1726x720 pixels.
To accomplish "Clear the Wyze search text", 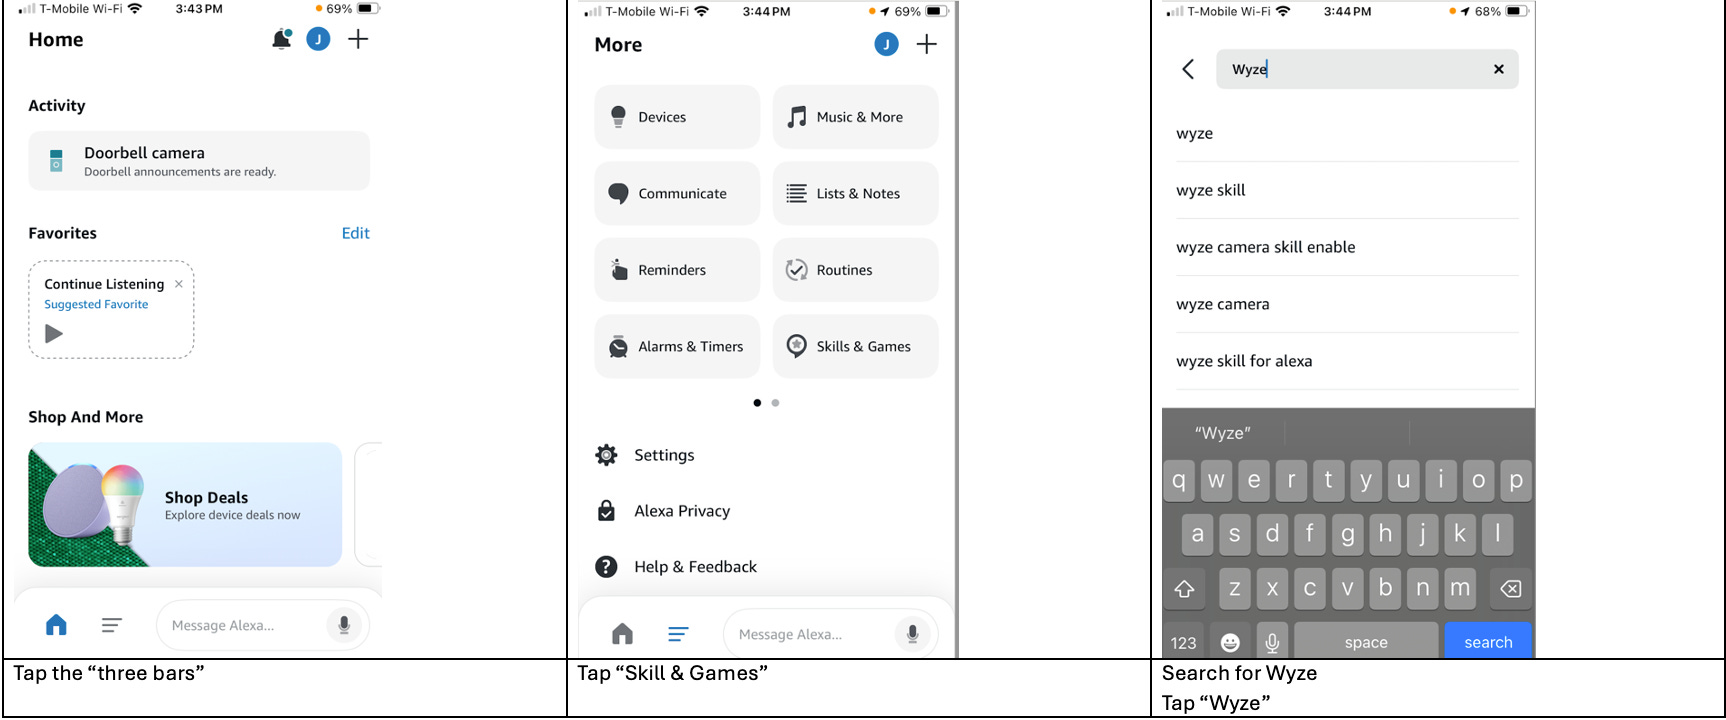I will pyautogui.click(x=1498, y=69).
